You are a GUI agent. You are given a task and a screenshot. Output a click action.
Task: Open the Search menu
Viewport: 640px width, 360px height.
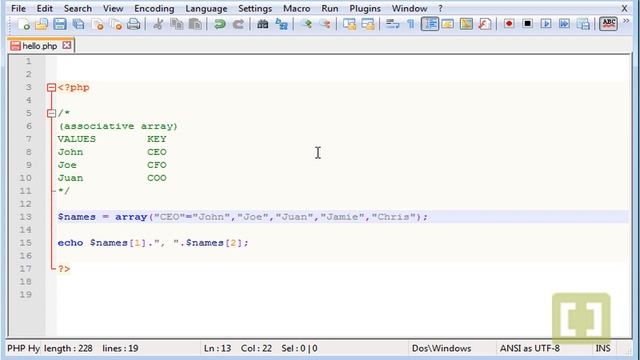[x=78, y=8]
